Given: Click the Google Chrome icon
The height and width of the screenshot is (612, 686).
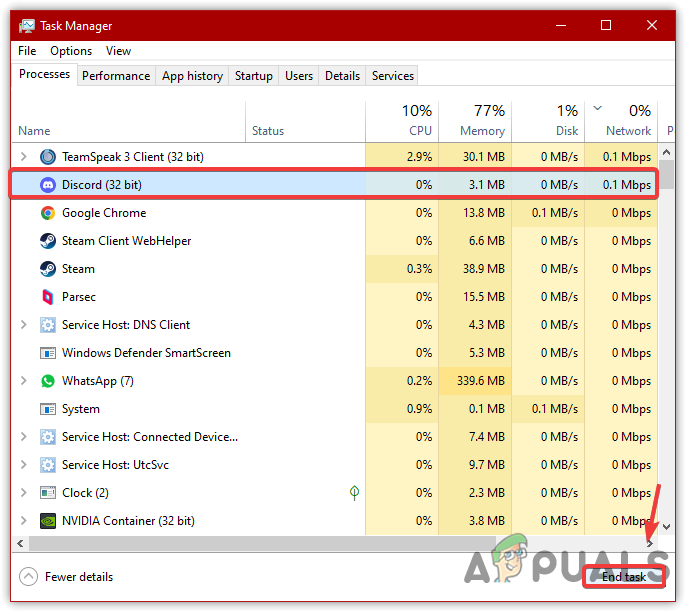Looking at the screenshot, I should 48,213.
